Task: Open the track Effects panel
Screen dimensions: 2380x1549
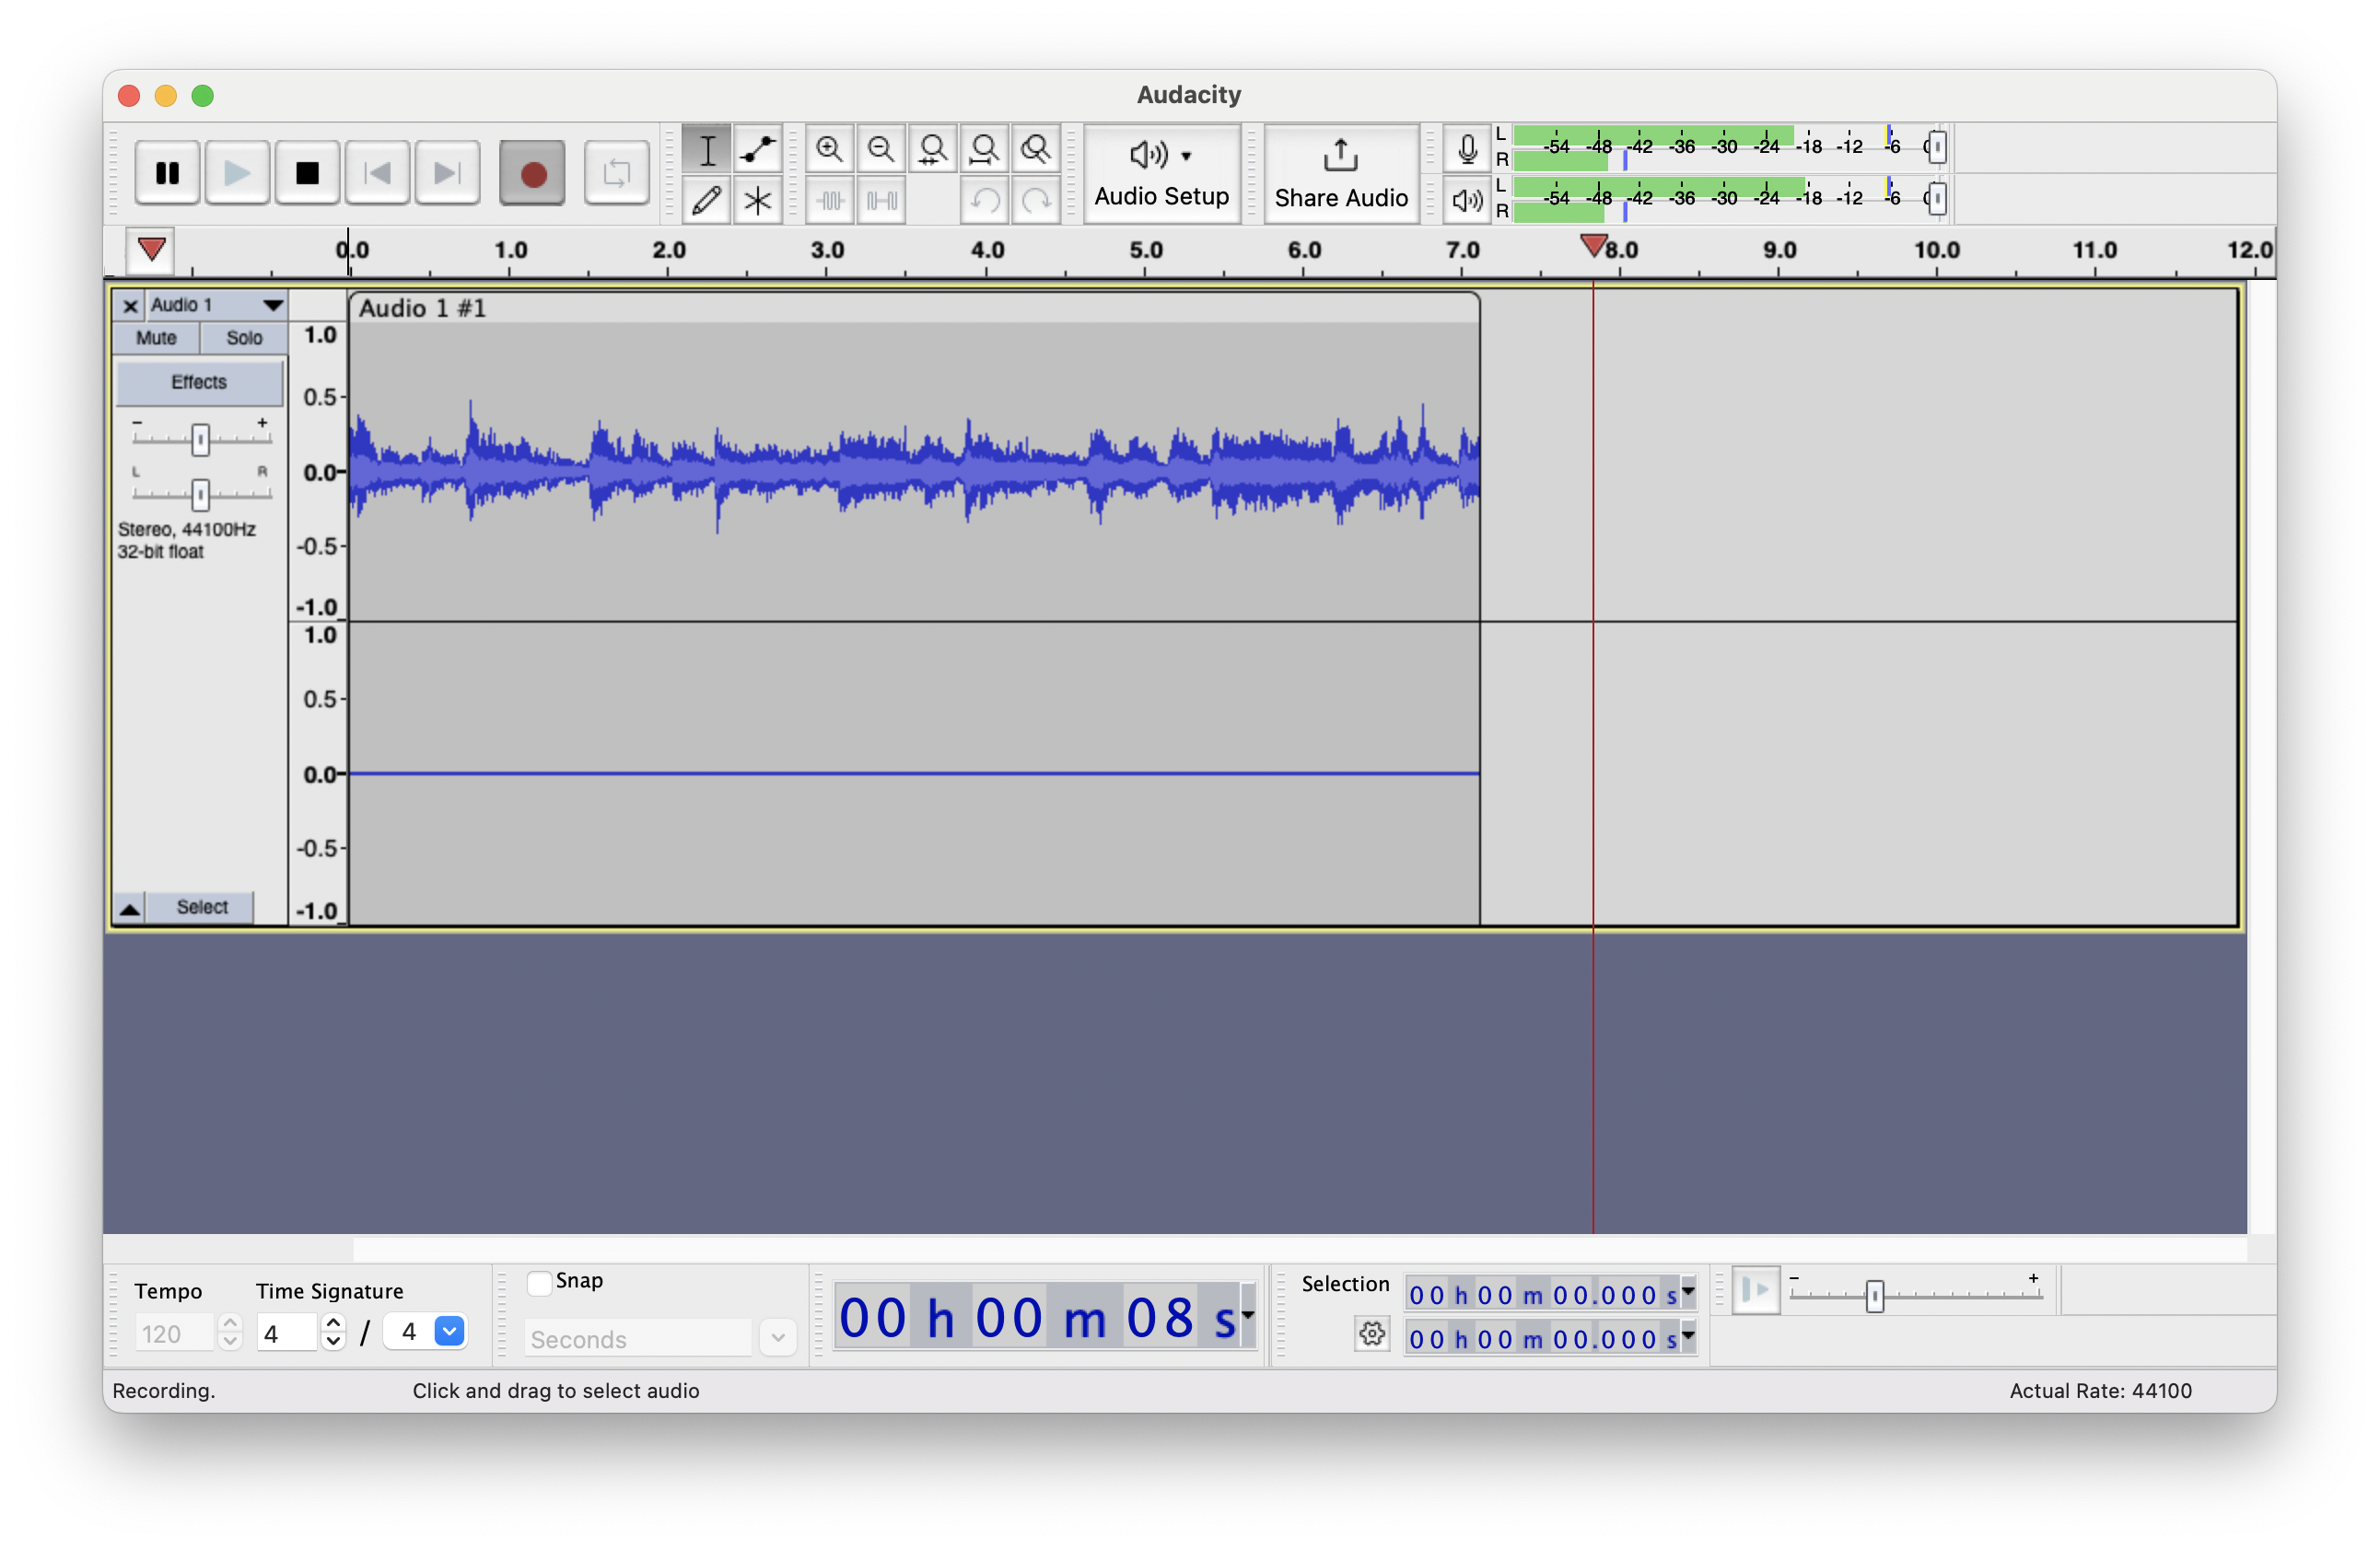Action: tap(199, 383)
